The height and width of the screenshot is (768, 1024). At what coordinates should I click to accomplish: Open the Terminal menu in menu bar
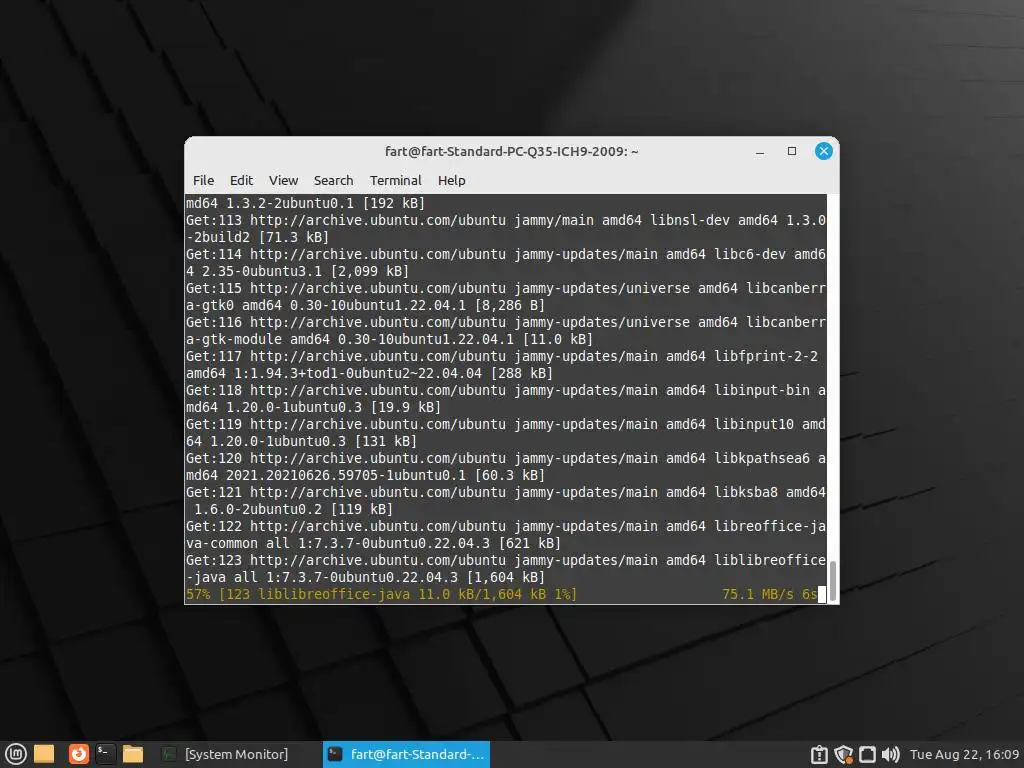pos(396,180)
